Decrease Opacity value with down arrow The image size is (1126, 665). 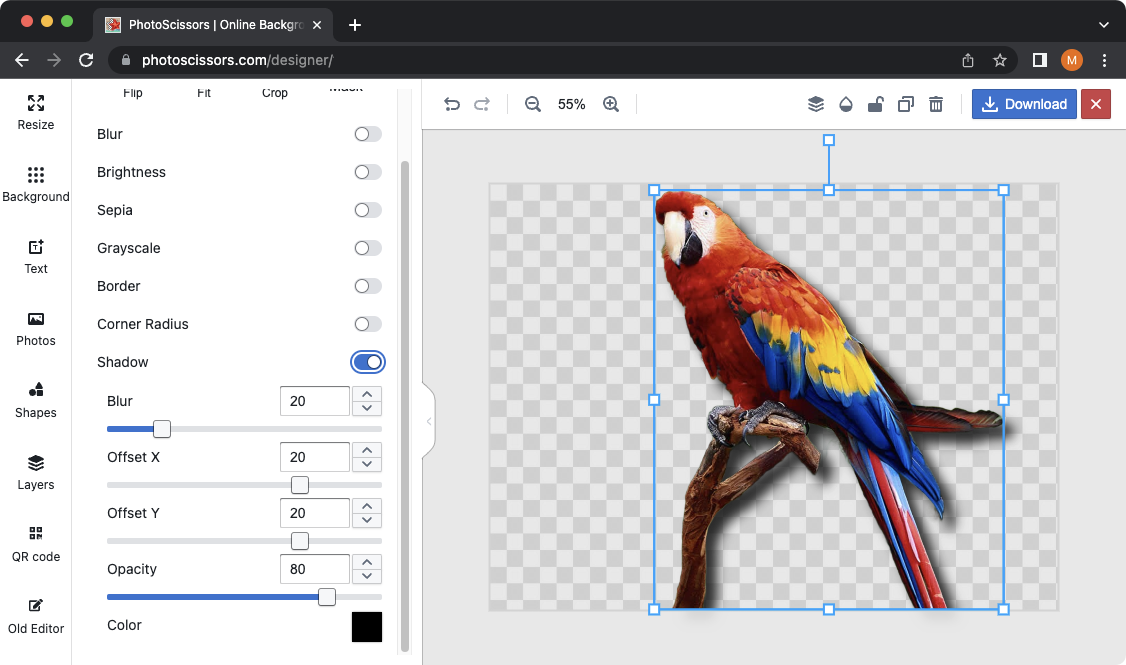click(x=368, y=576)
